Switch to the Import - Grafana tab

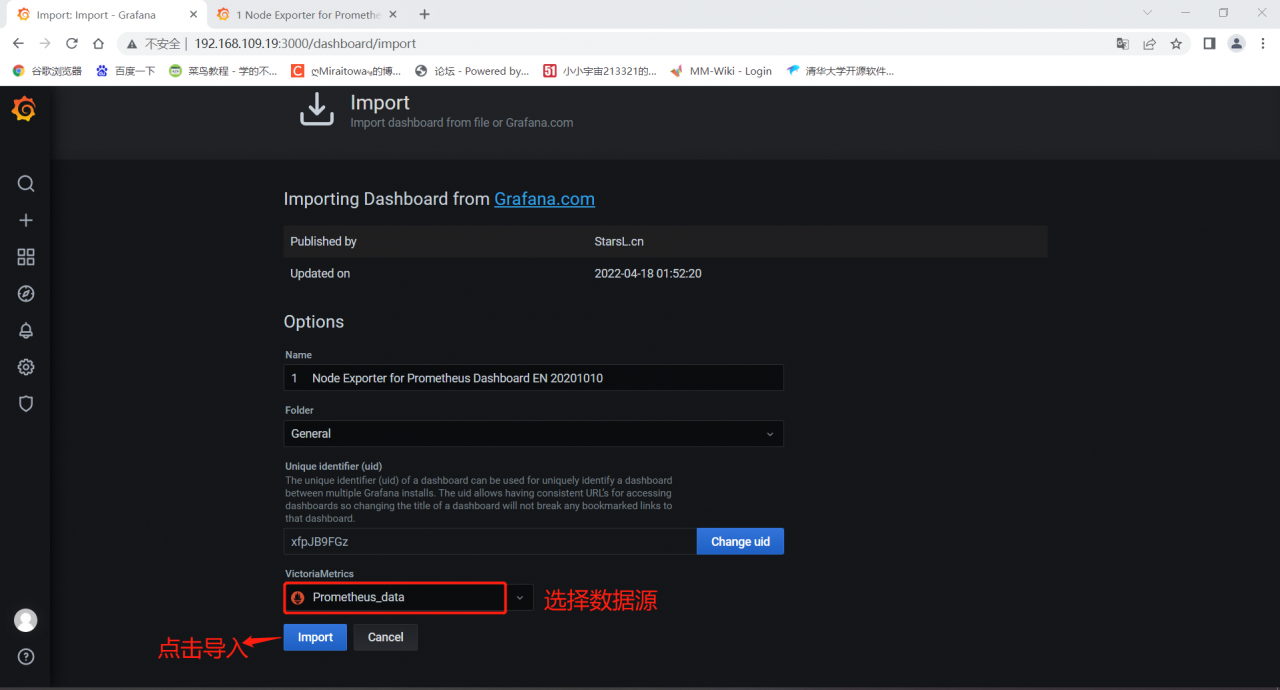point(105,15)
